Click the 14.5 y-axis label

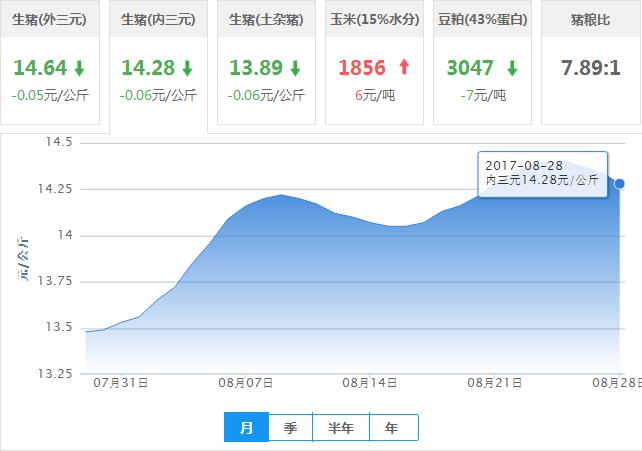59,142
